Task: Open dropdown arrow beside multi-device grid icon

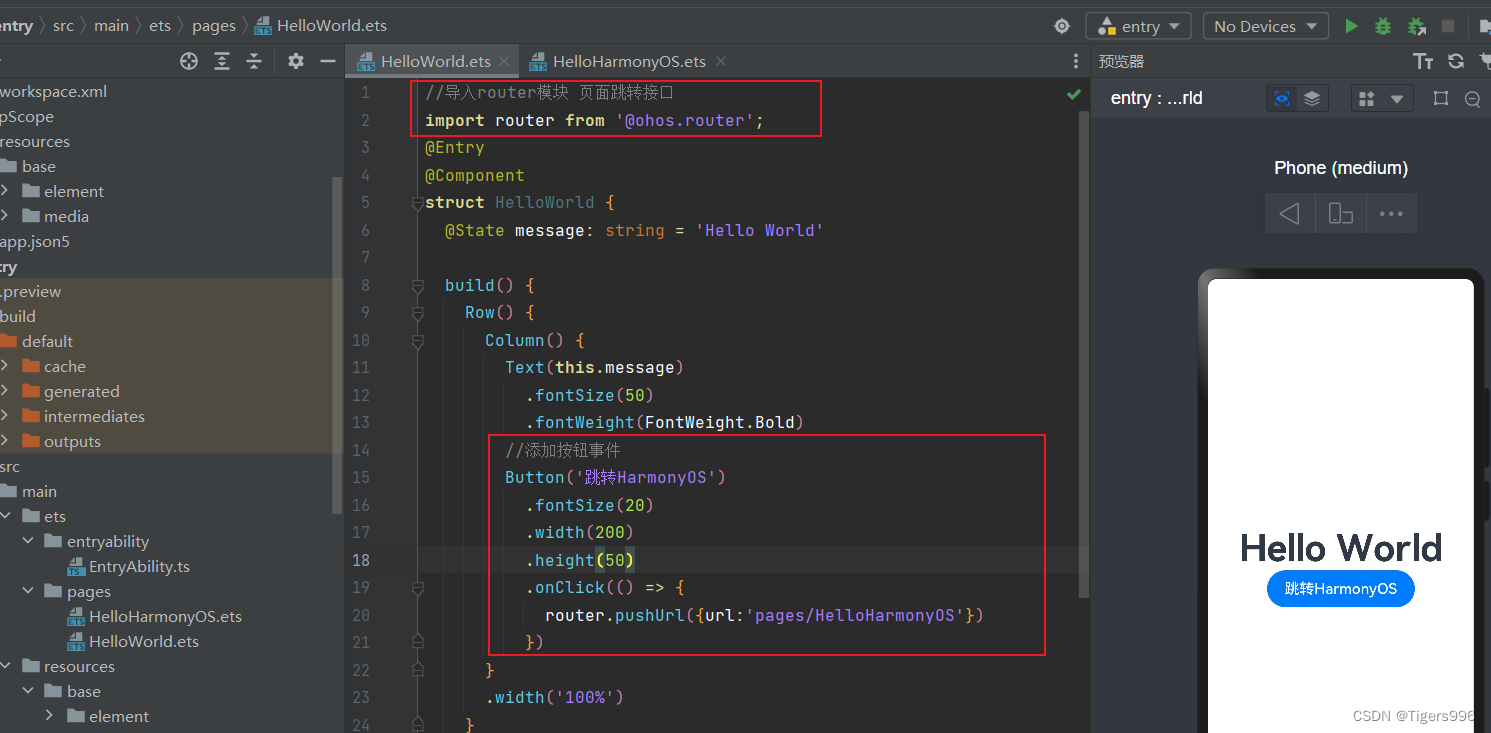Action: pos(1397,98)
